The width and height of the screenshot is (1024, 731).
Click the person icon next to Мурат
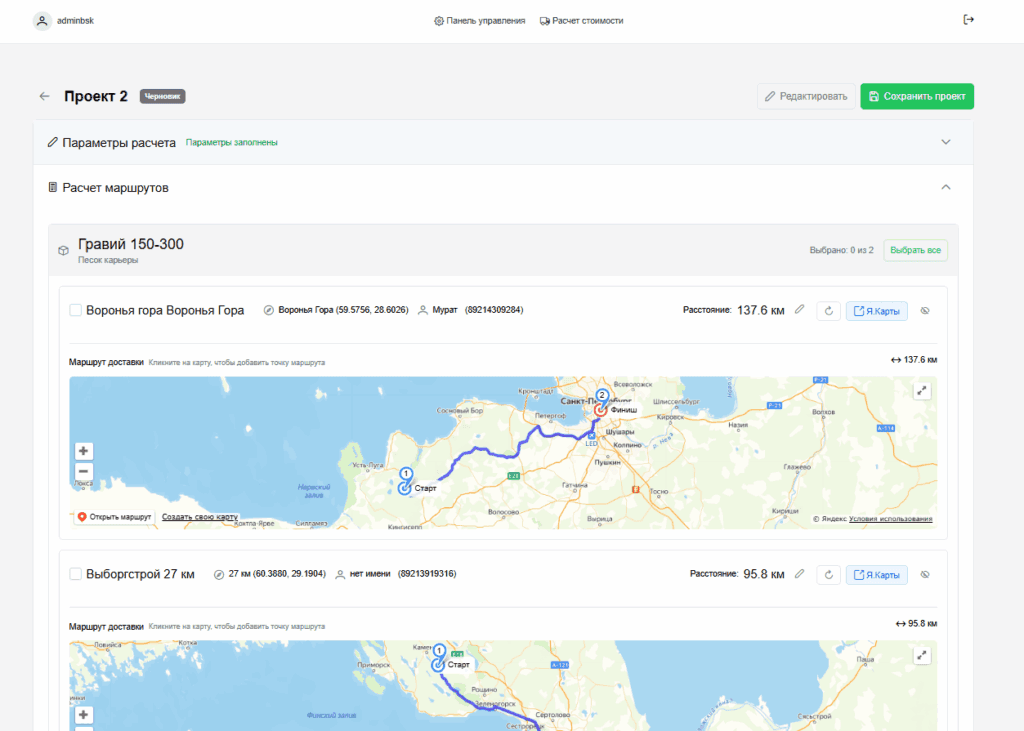(423, 310)
